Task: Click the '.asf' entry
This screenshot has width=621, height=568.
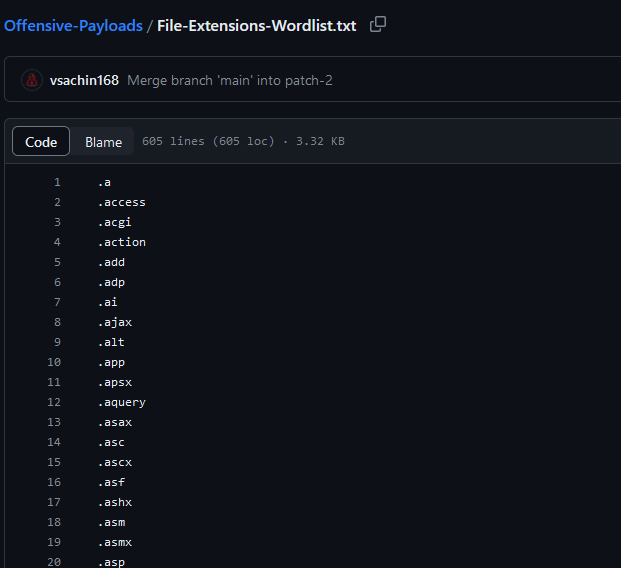Action: click(111, 482)
